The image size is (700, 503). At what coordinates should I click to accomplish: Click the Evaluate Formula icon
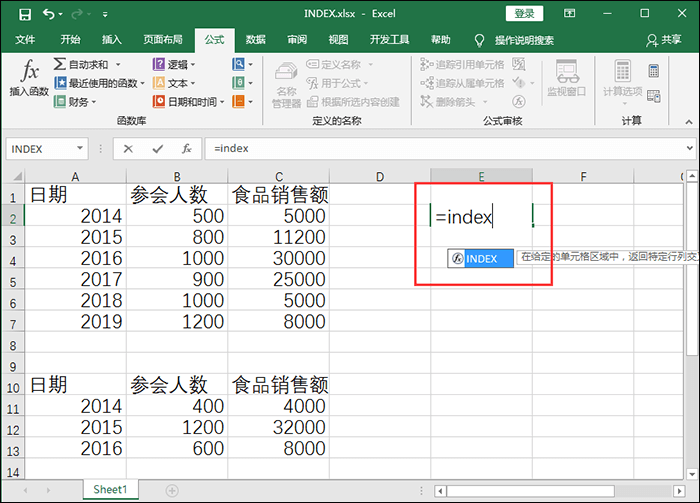pos(519,102)
